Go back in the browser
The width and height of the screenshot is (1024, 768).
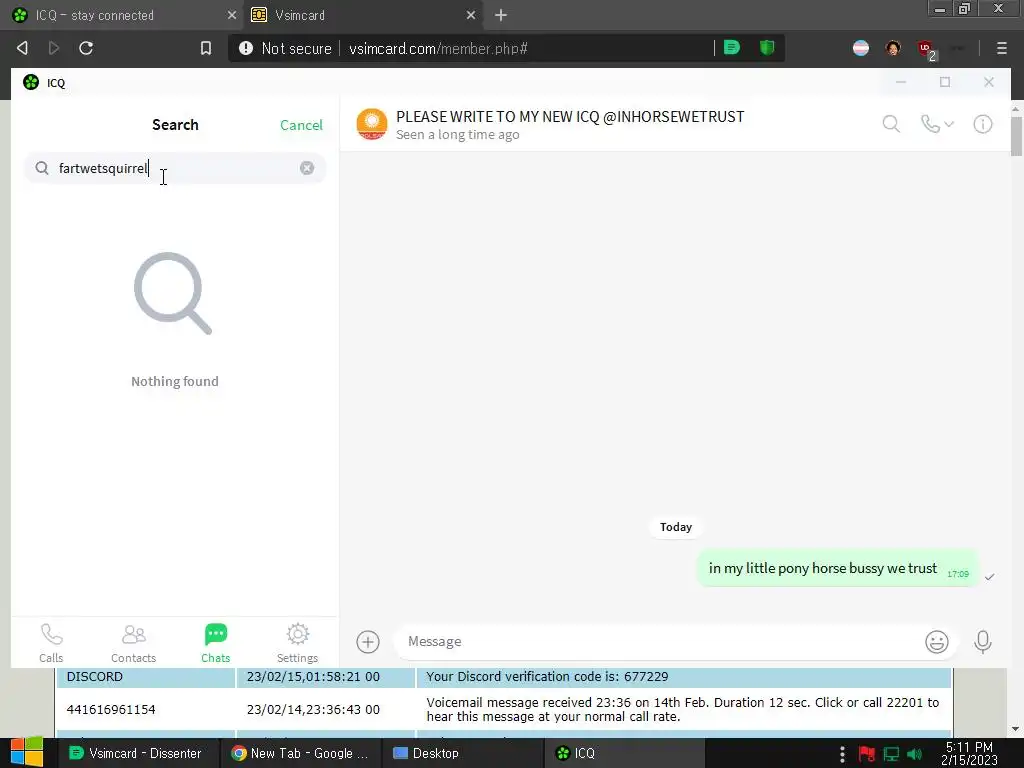pos(22,48)
